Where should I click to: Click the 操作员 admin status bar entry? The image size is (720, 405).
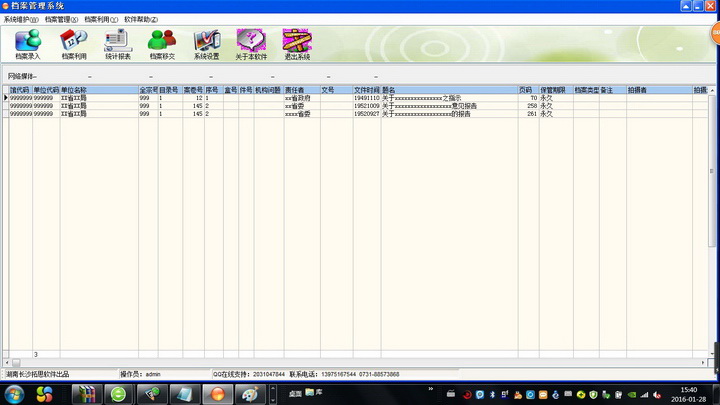coord(141,374)
